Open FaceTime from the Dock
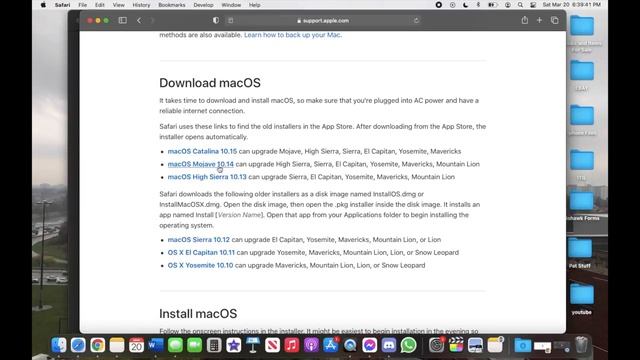This screenshot has width=640, height=360. click(x=194, y=345)
